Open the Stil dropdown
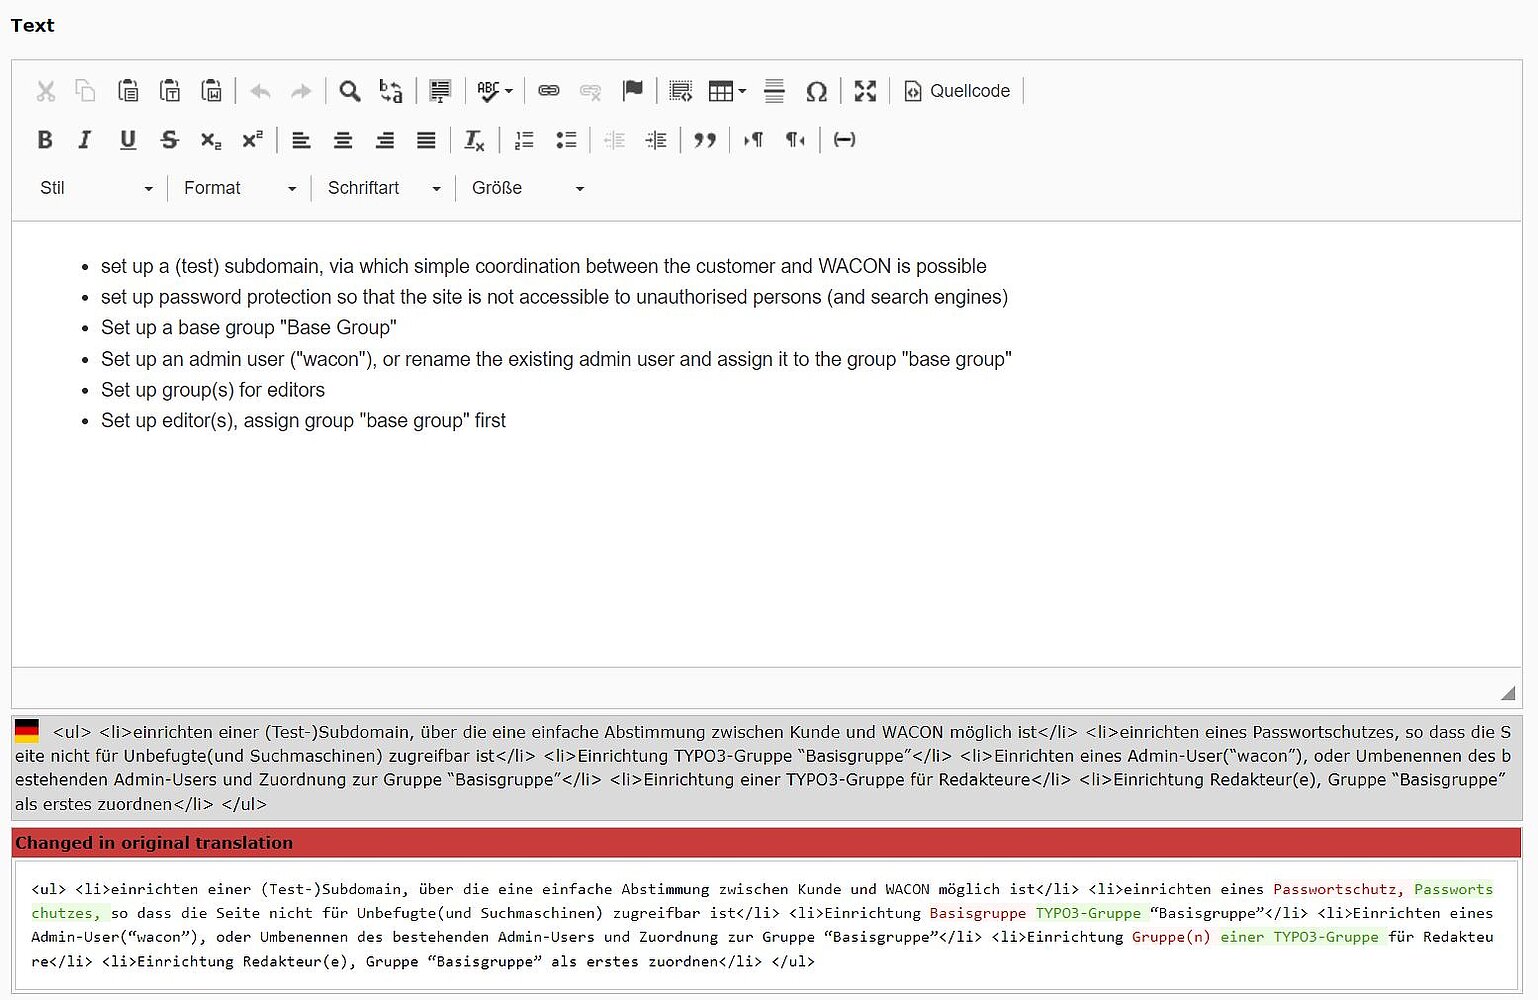 click(96, 188)
